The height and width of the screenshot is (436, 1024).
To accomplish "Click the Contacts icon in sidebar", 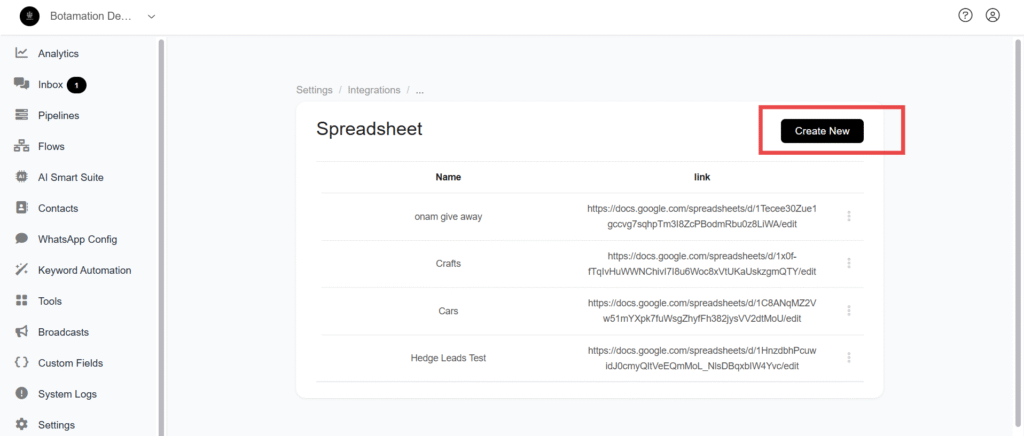I will [21, 208].
